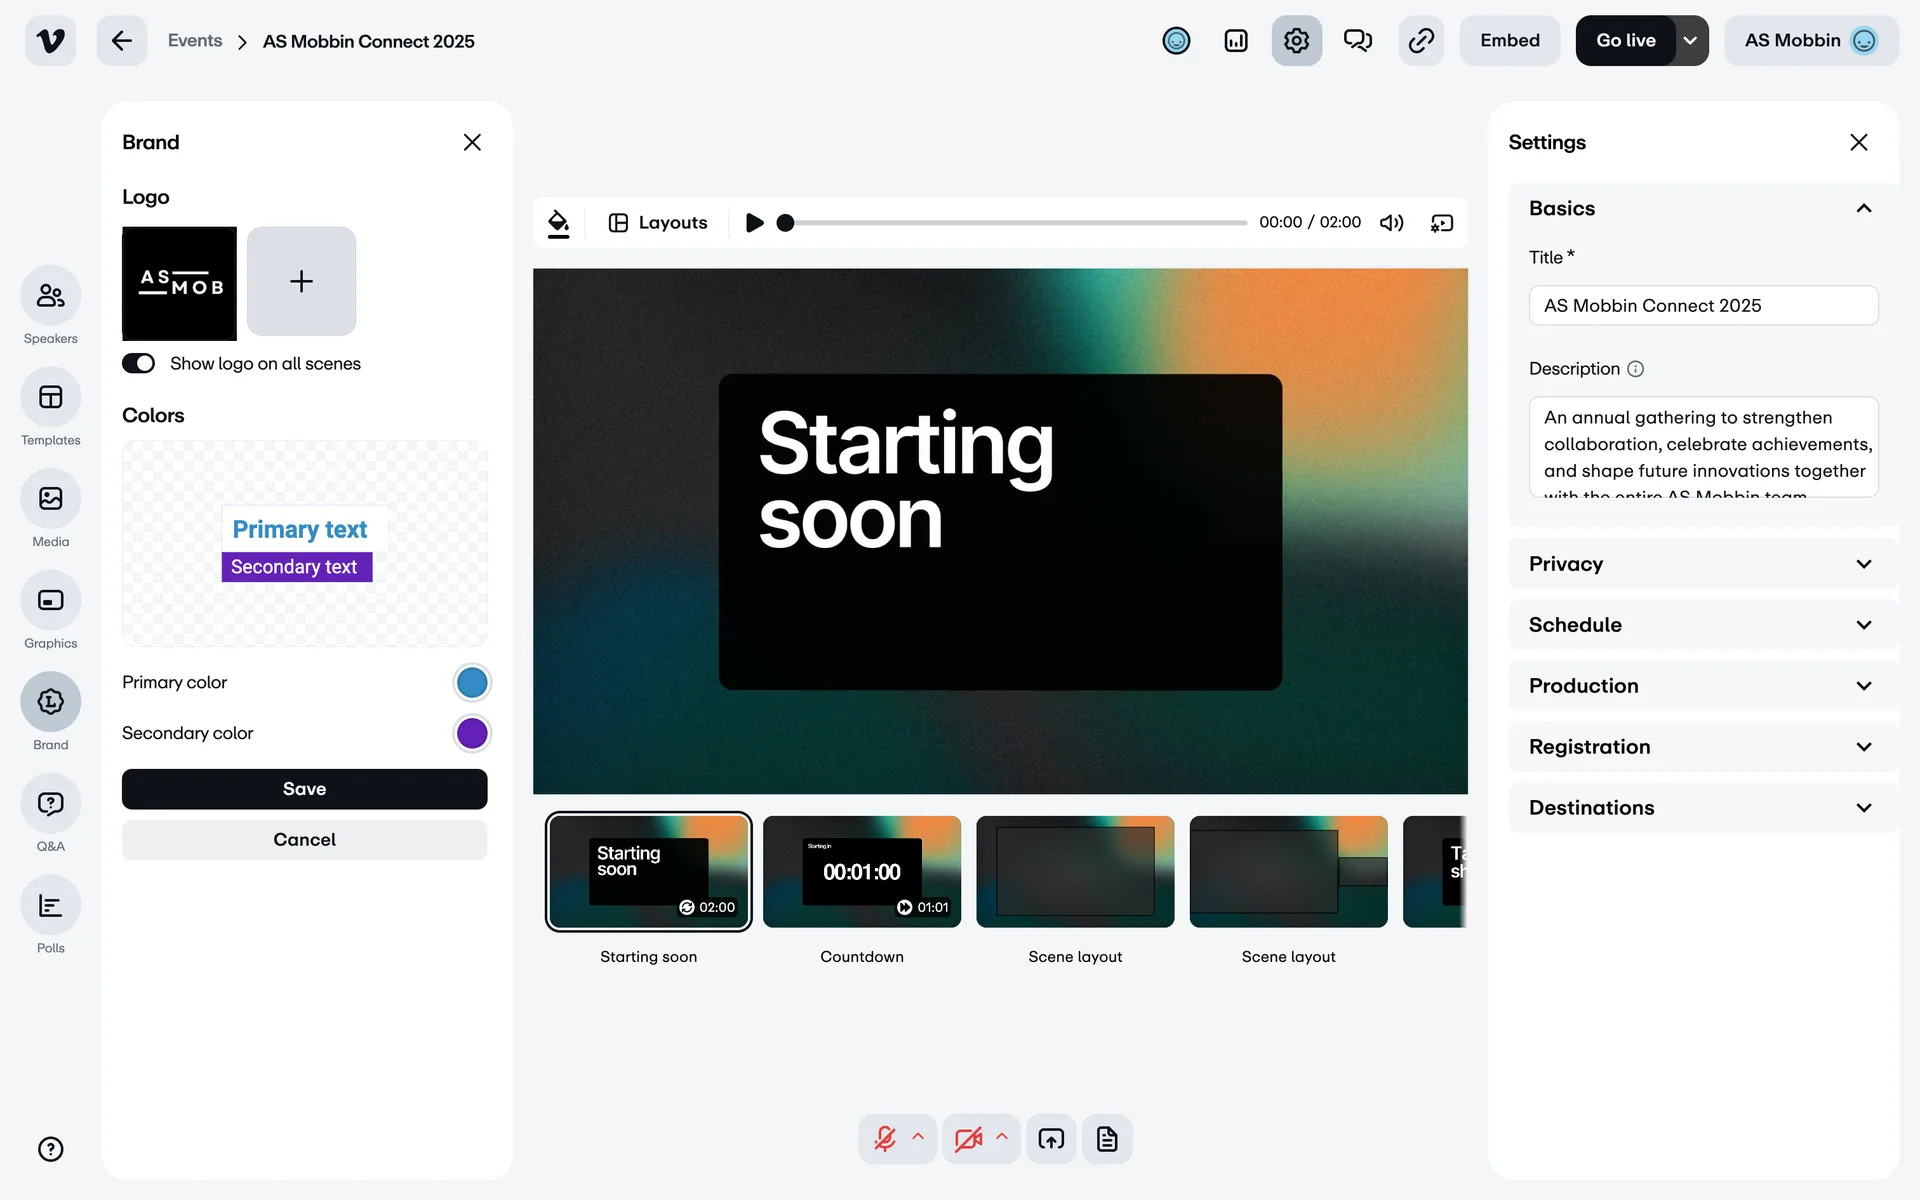The height and width of the screenshot is (1200, 1920).
Task: Unmute the microphone
Action: (x=885, y=1139)
